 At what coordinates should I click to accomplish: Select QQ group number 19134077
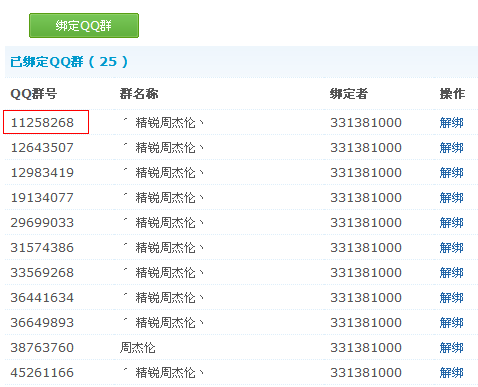(x=42, y=198)
